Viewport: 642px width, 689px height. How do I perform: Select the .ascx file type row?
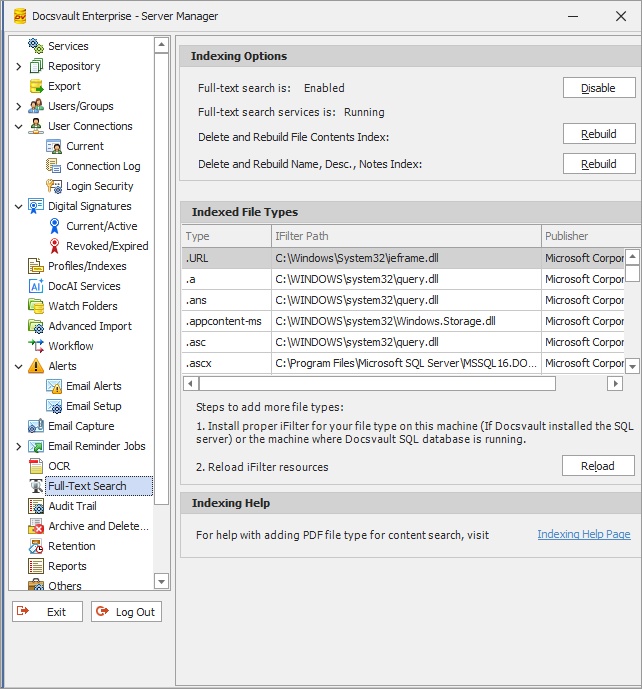point(403,363)
